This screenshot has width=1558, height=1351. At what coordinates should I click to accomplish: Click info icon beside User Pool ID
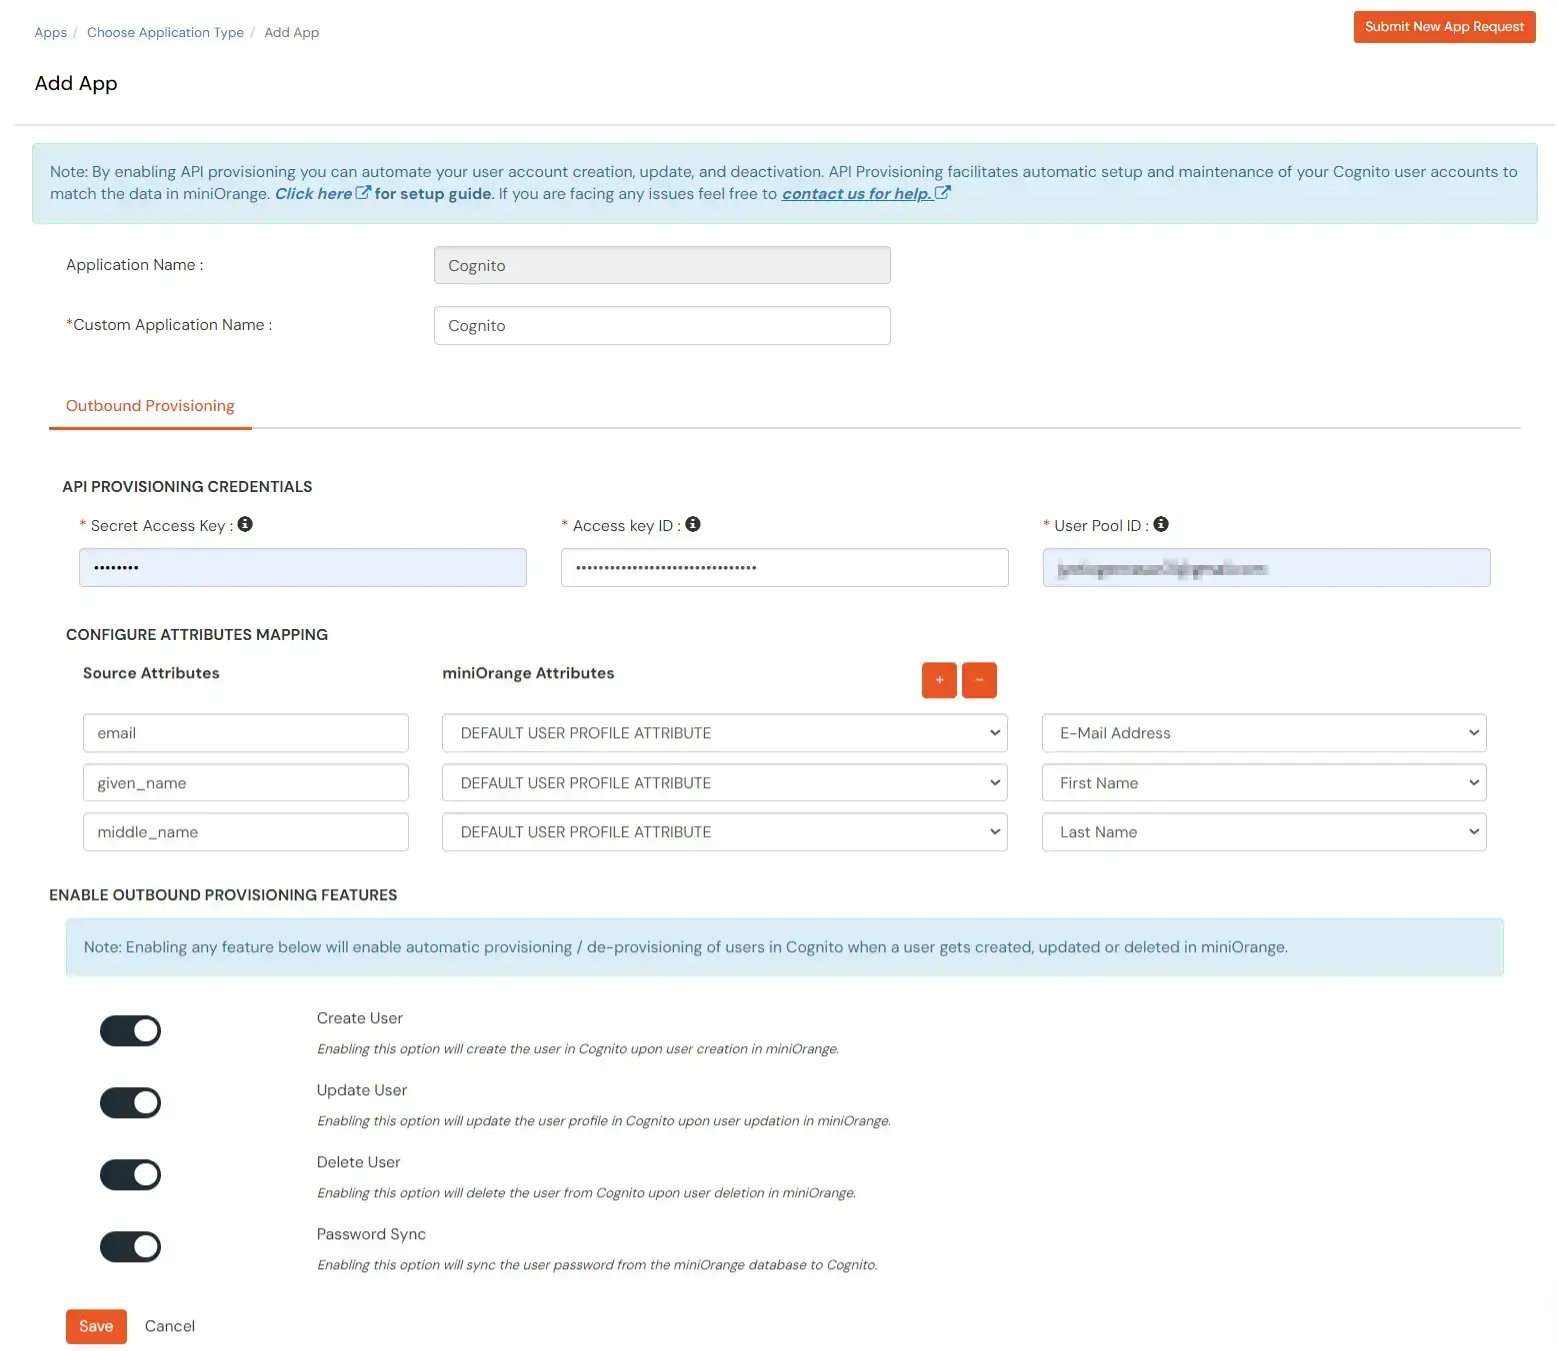(x=1161, y=524)
